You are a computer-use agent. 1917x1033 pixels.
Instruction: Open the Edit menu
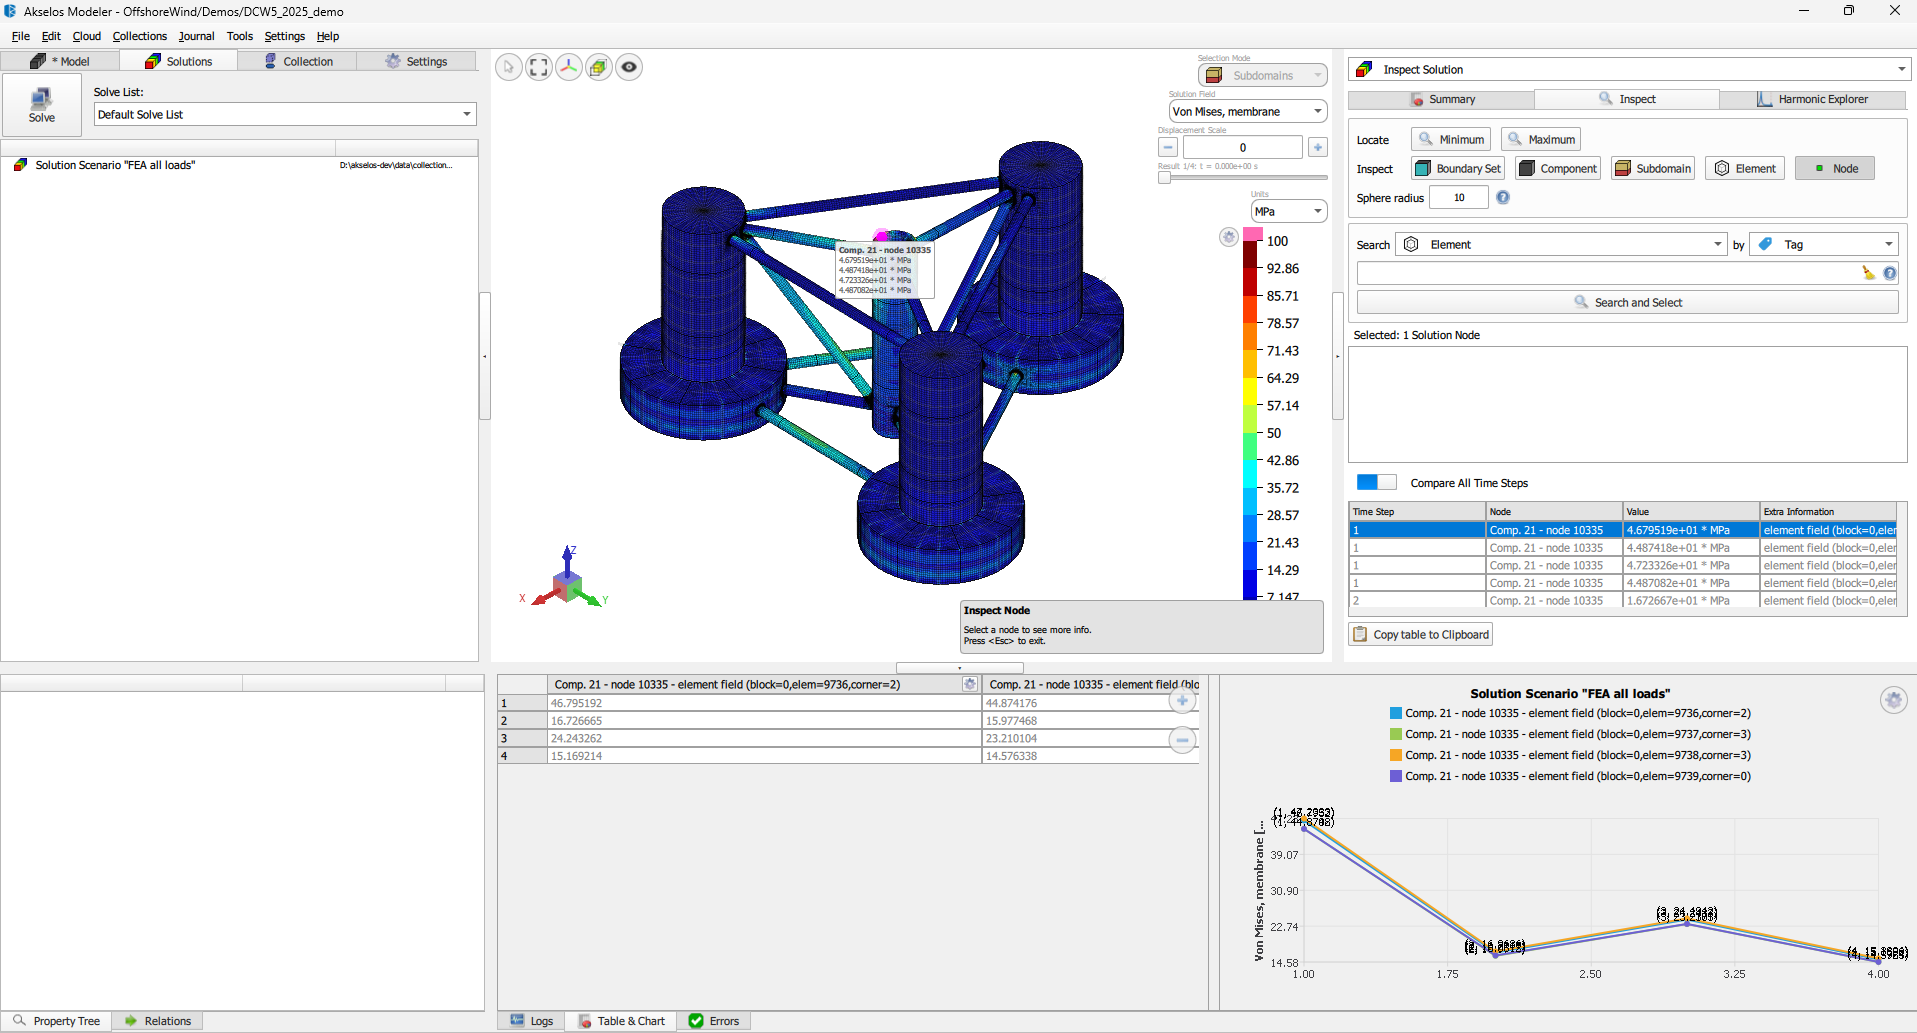pyautogui.click(x=51, y=36)
